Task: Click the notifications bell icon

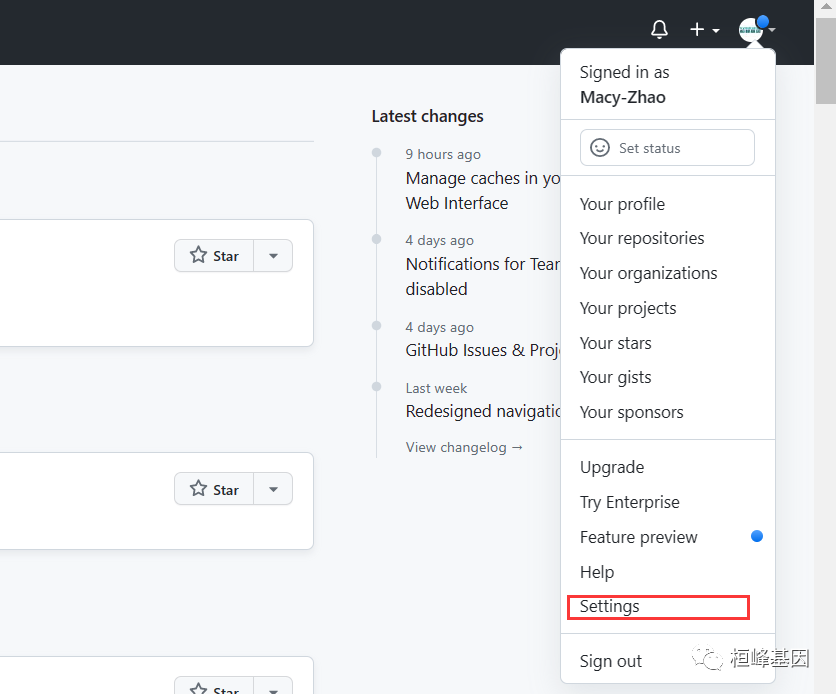Action: [x=659, y=30]
